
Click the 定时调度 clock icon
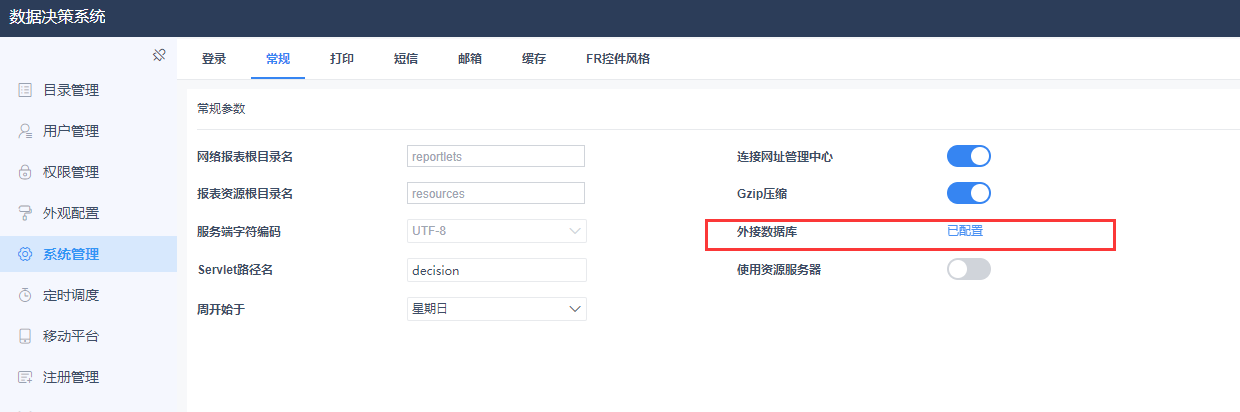[x=25, y=295]
